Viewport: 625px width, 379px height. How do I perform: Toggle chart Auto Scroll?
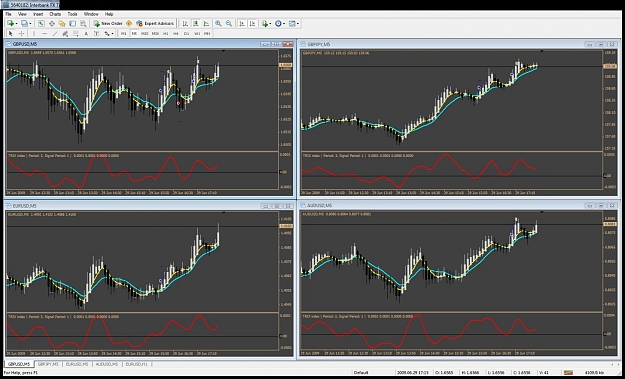tap(242, 24)
